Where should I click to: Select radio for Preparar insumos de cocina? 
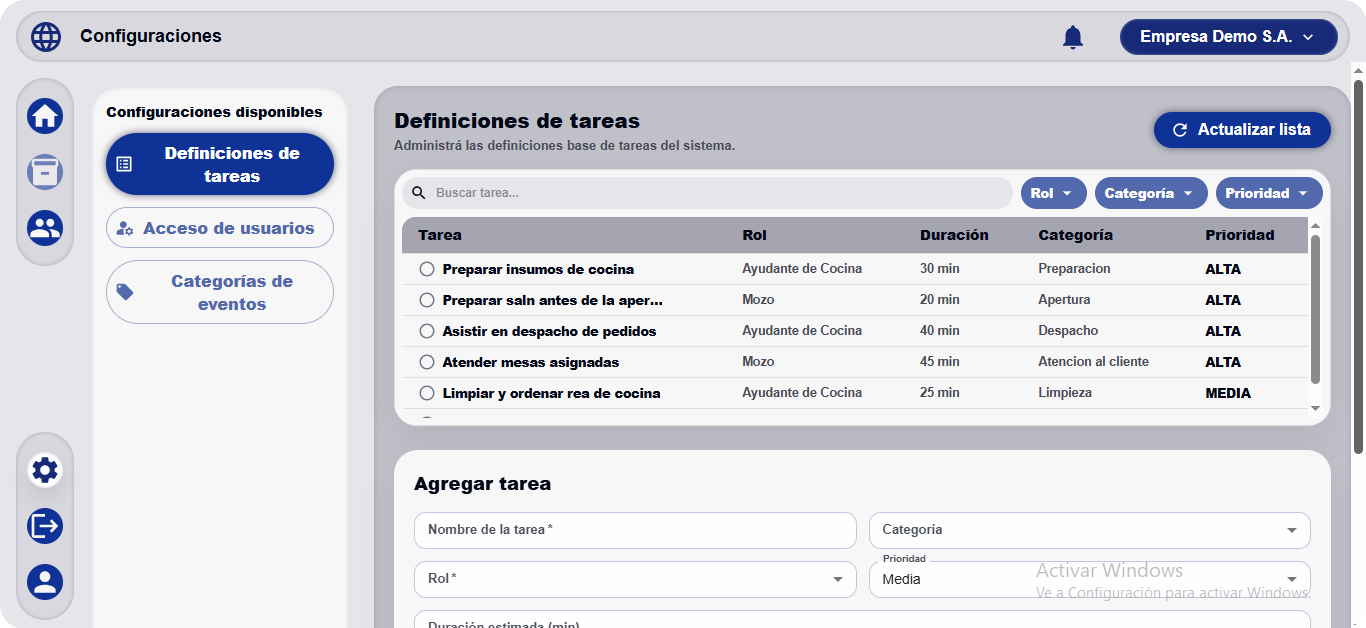pos(427,269)
